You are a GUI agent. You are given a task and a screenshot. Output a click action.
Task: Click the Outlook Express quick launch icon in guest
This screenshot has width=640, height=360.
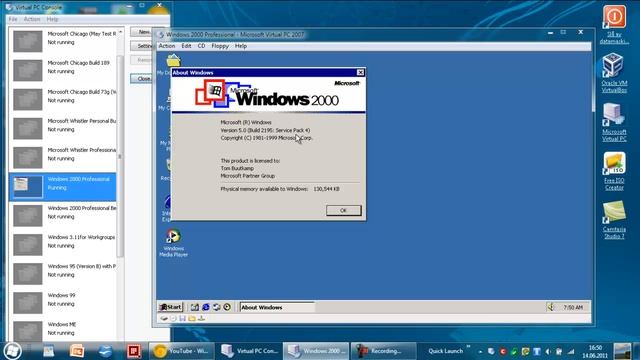tap(216, 307)
